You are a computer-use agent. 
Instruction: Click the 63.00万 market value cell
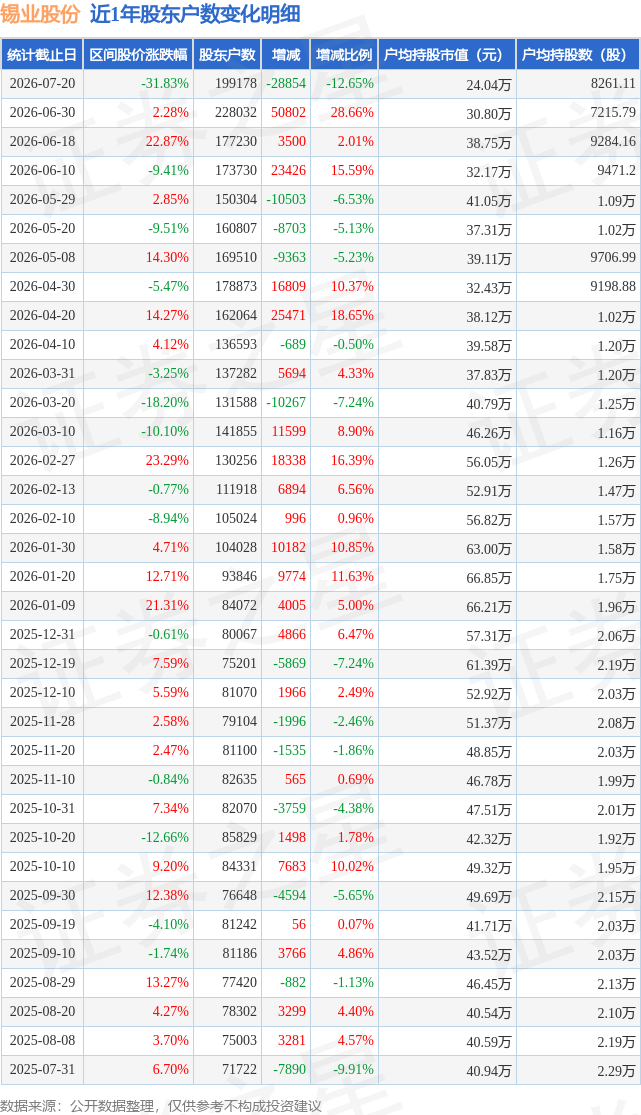(489, 548)
